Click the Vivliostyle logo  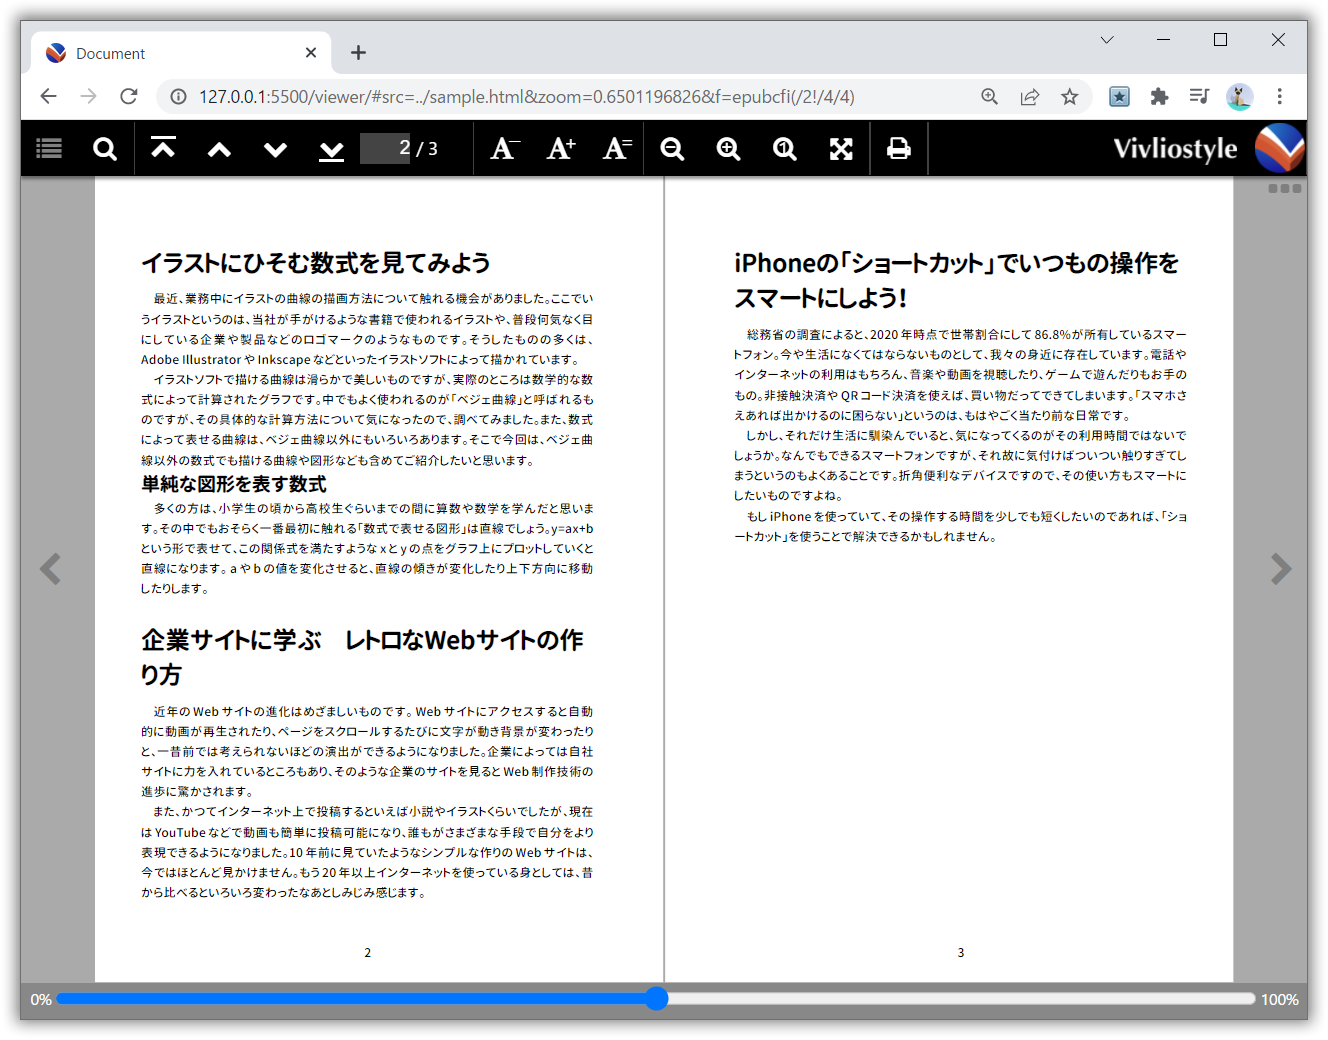tap(1278, 147)
